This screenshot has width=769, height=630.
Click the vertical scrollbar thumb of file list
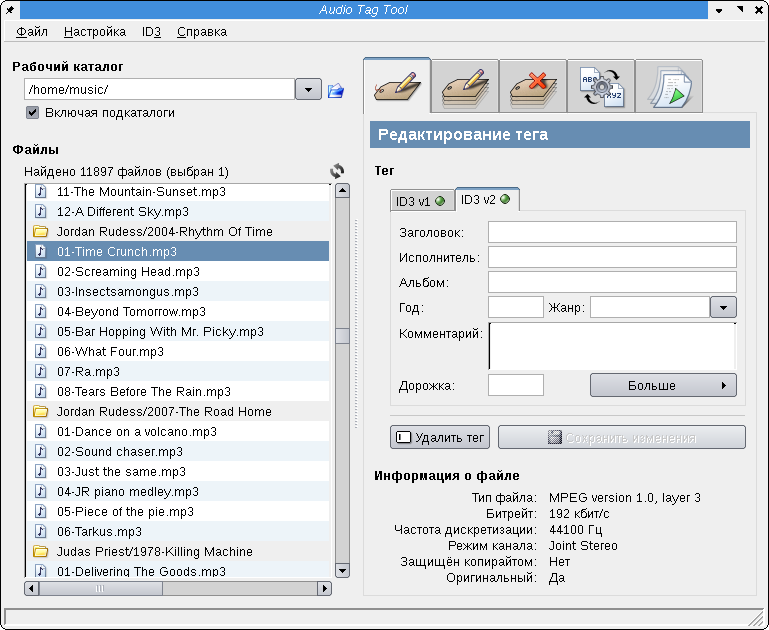click(x=342, y=336)
